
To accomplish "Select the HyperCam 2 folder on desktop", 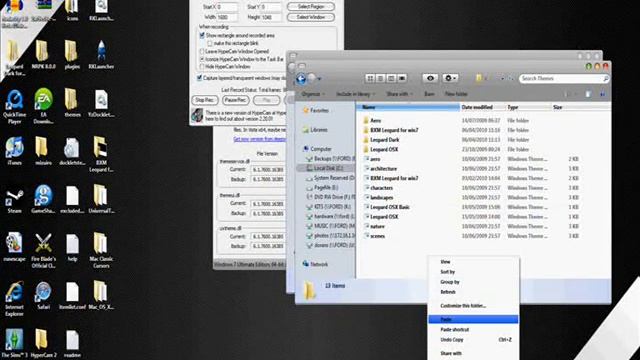I will coord(43,344).
